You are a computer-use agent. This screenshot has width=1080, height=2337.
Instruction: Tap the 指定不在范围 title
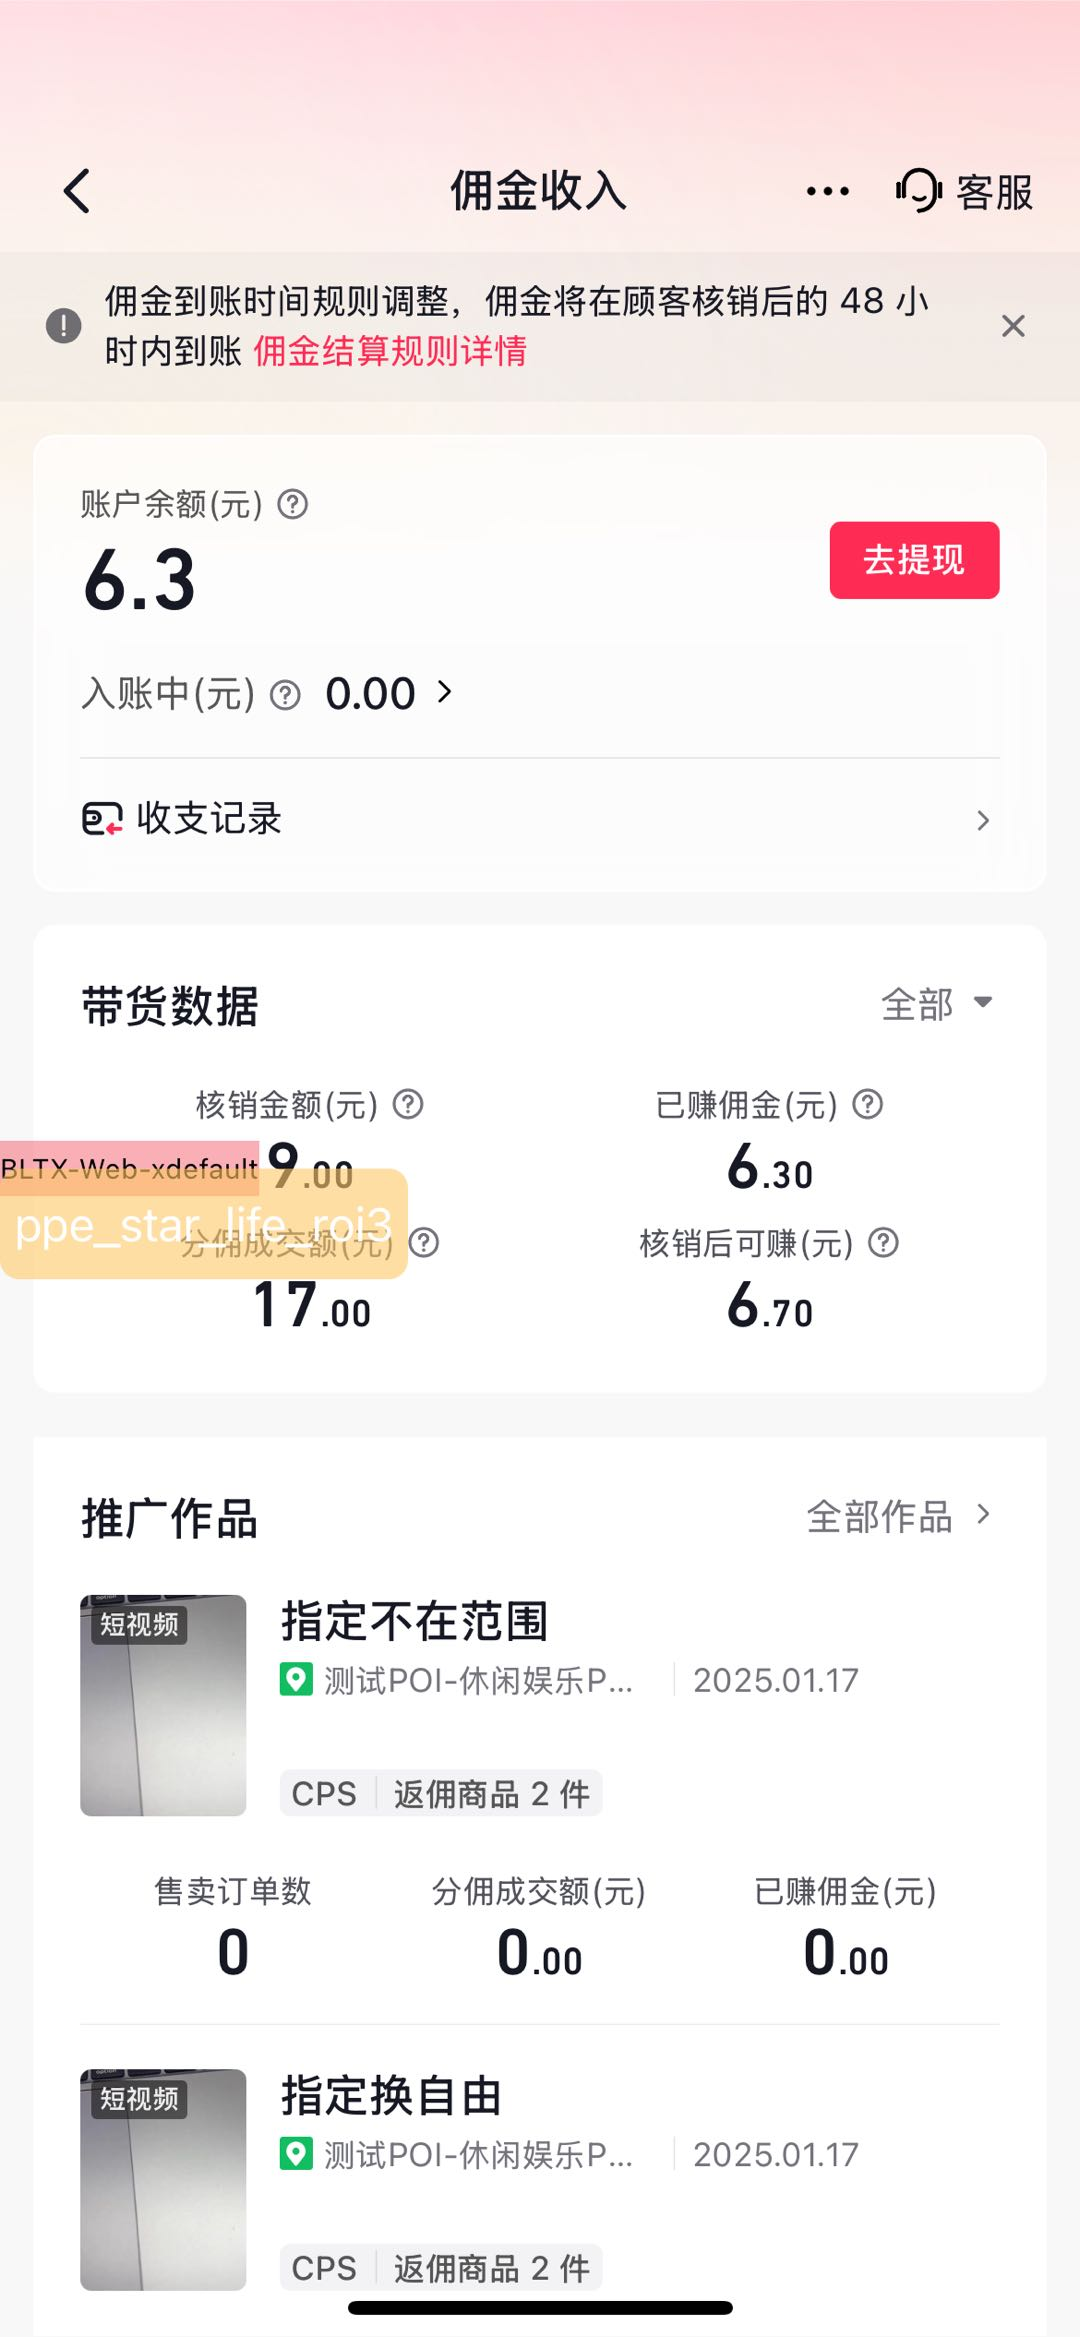(x=414, y=1621)
